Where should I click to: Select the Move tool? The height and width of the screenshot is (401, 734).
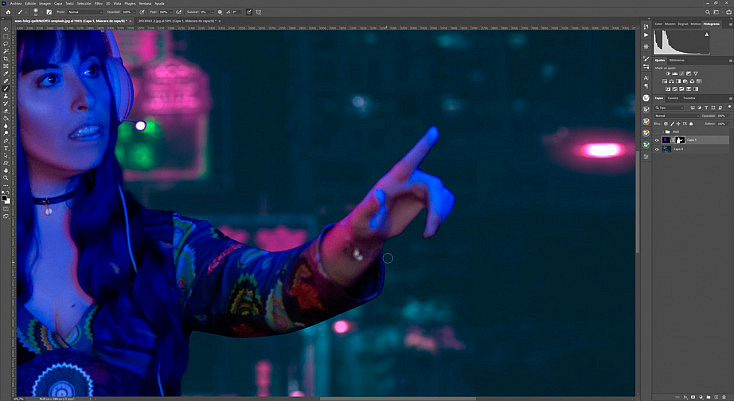pos(6,29)
